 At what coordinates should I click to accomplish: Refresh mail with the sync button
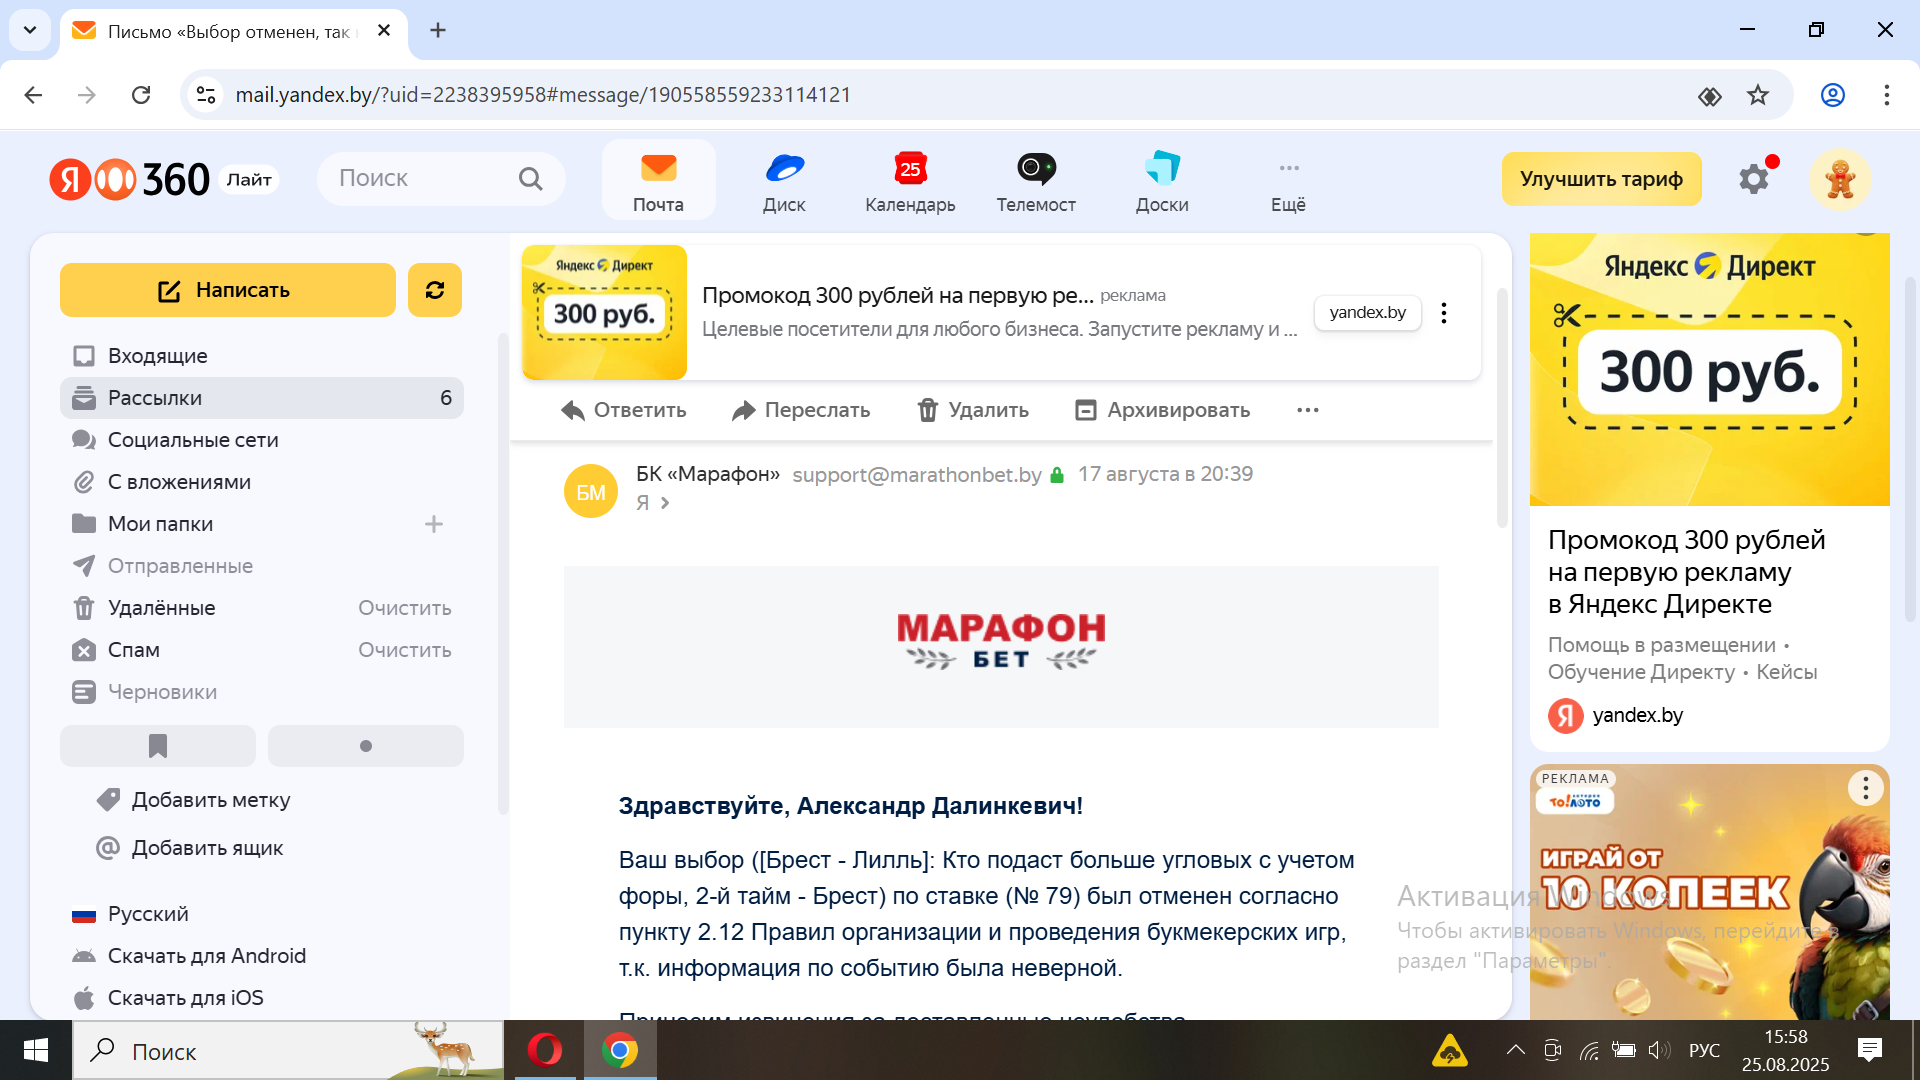(435, 290)
